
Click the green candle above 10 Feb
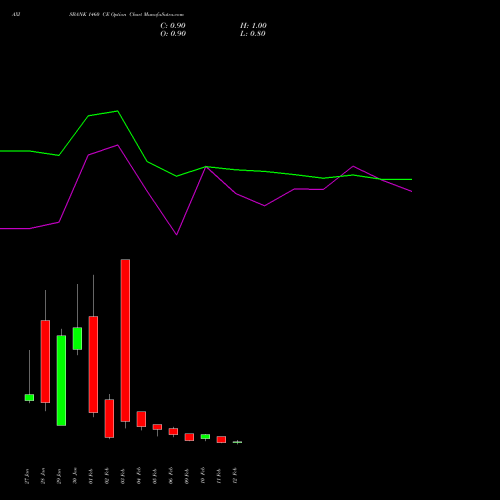(205, 436)
